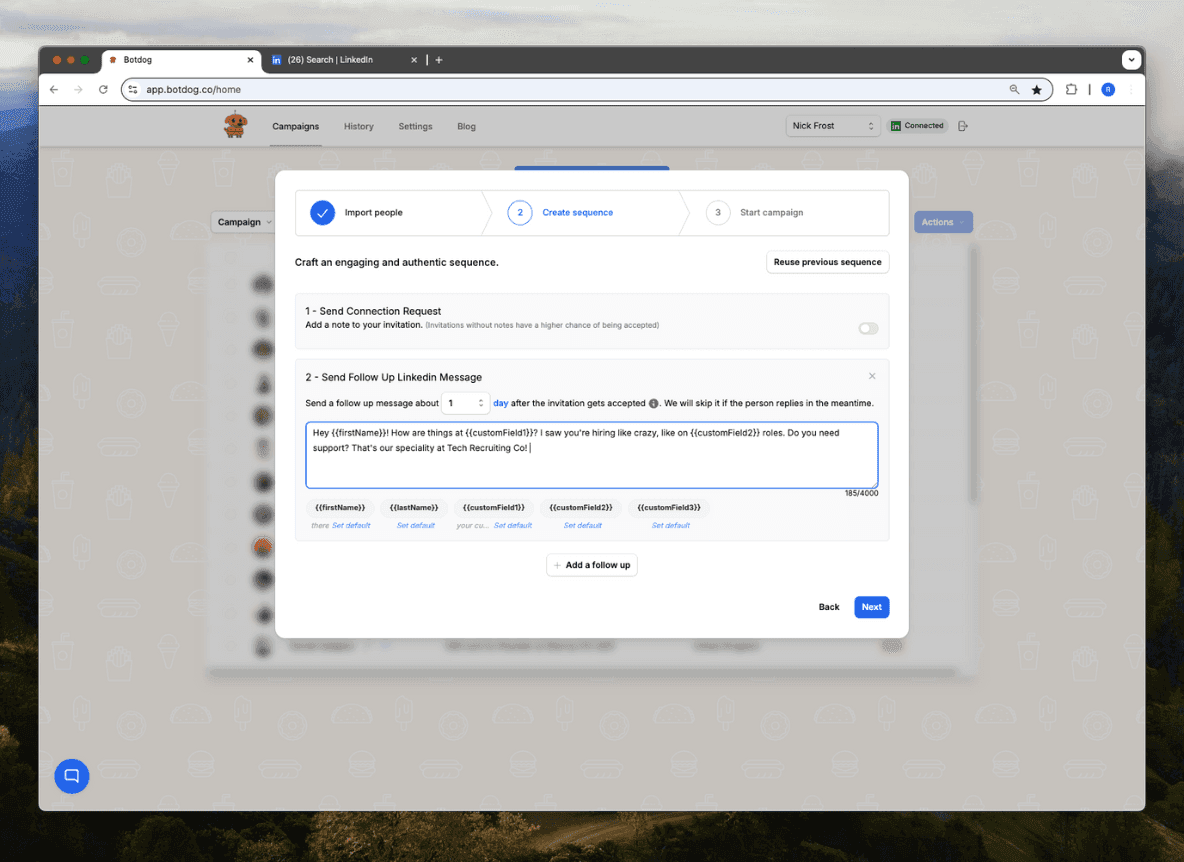
Task: Click Reuse previous sequence
Action: click(x=827, y=261)
